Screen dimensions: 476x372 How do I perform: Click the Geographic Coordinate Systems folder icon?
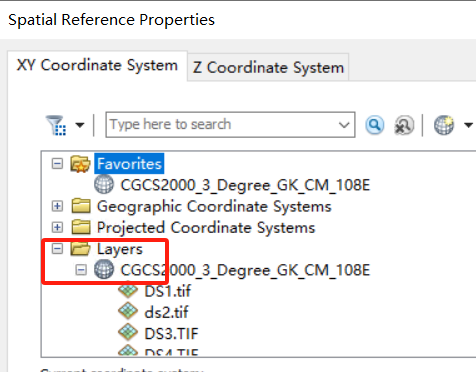pos(81,206)
